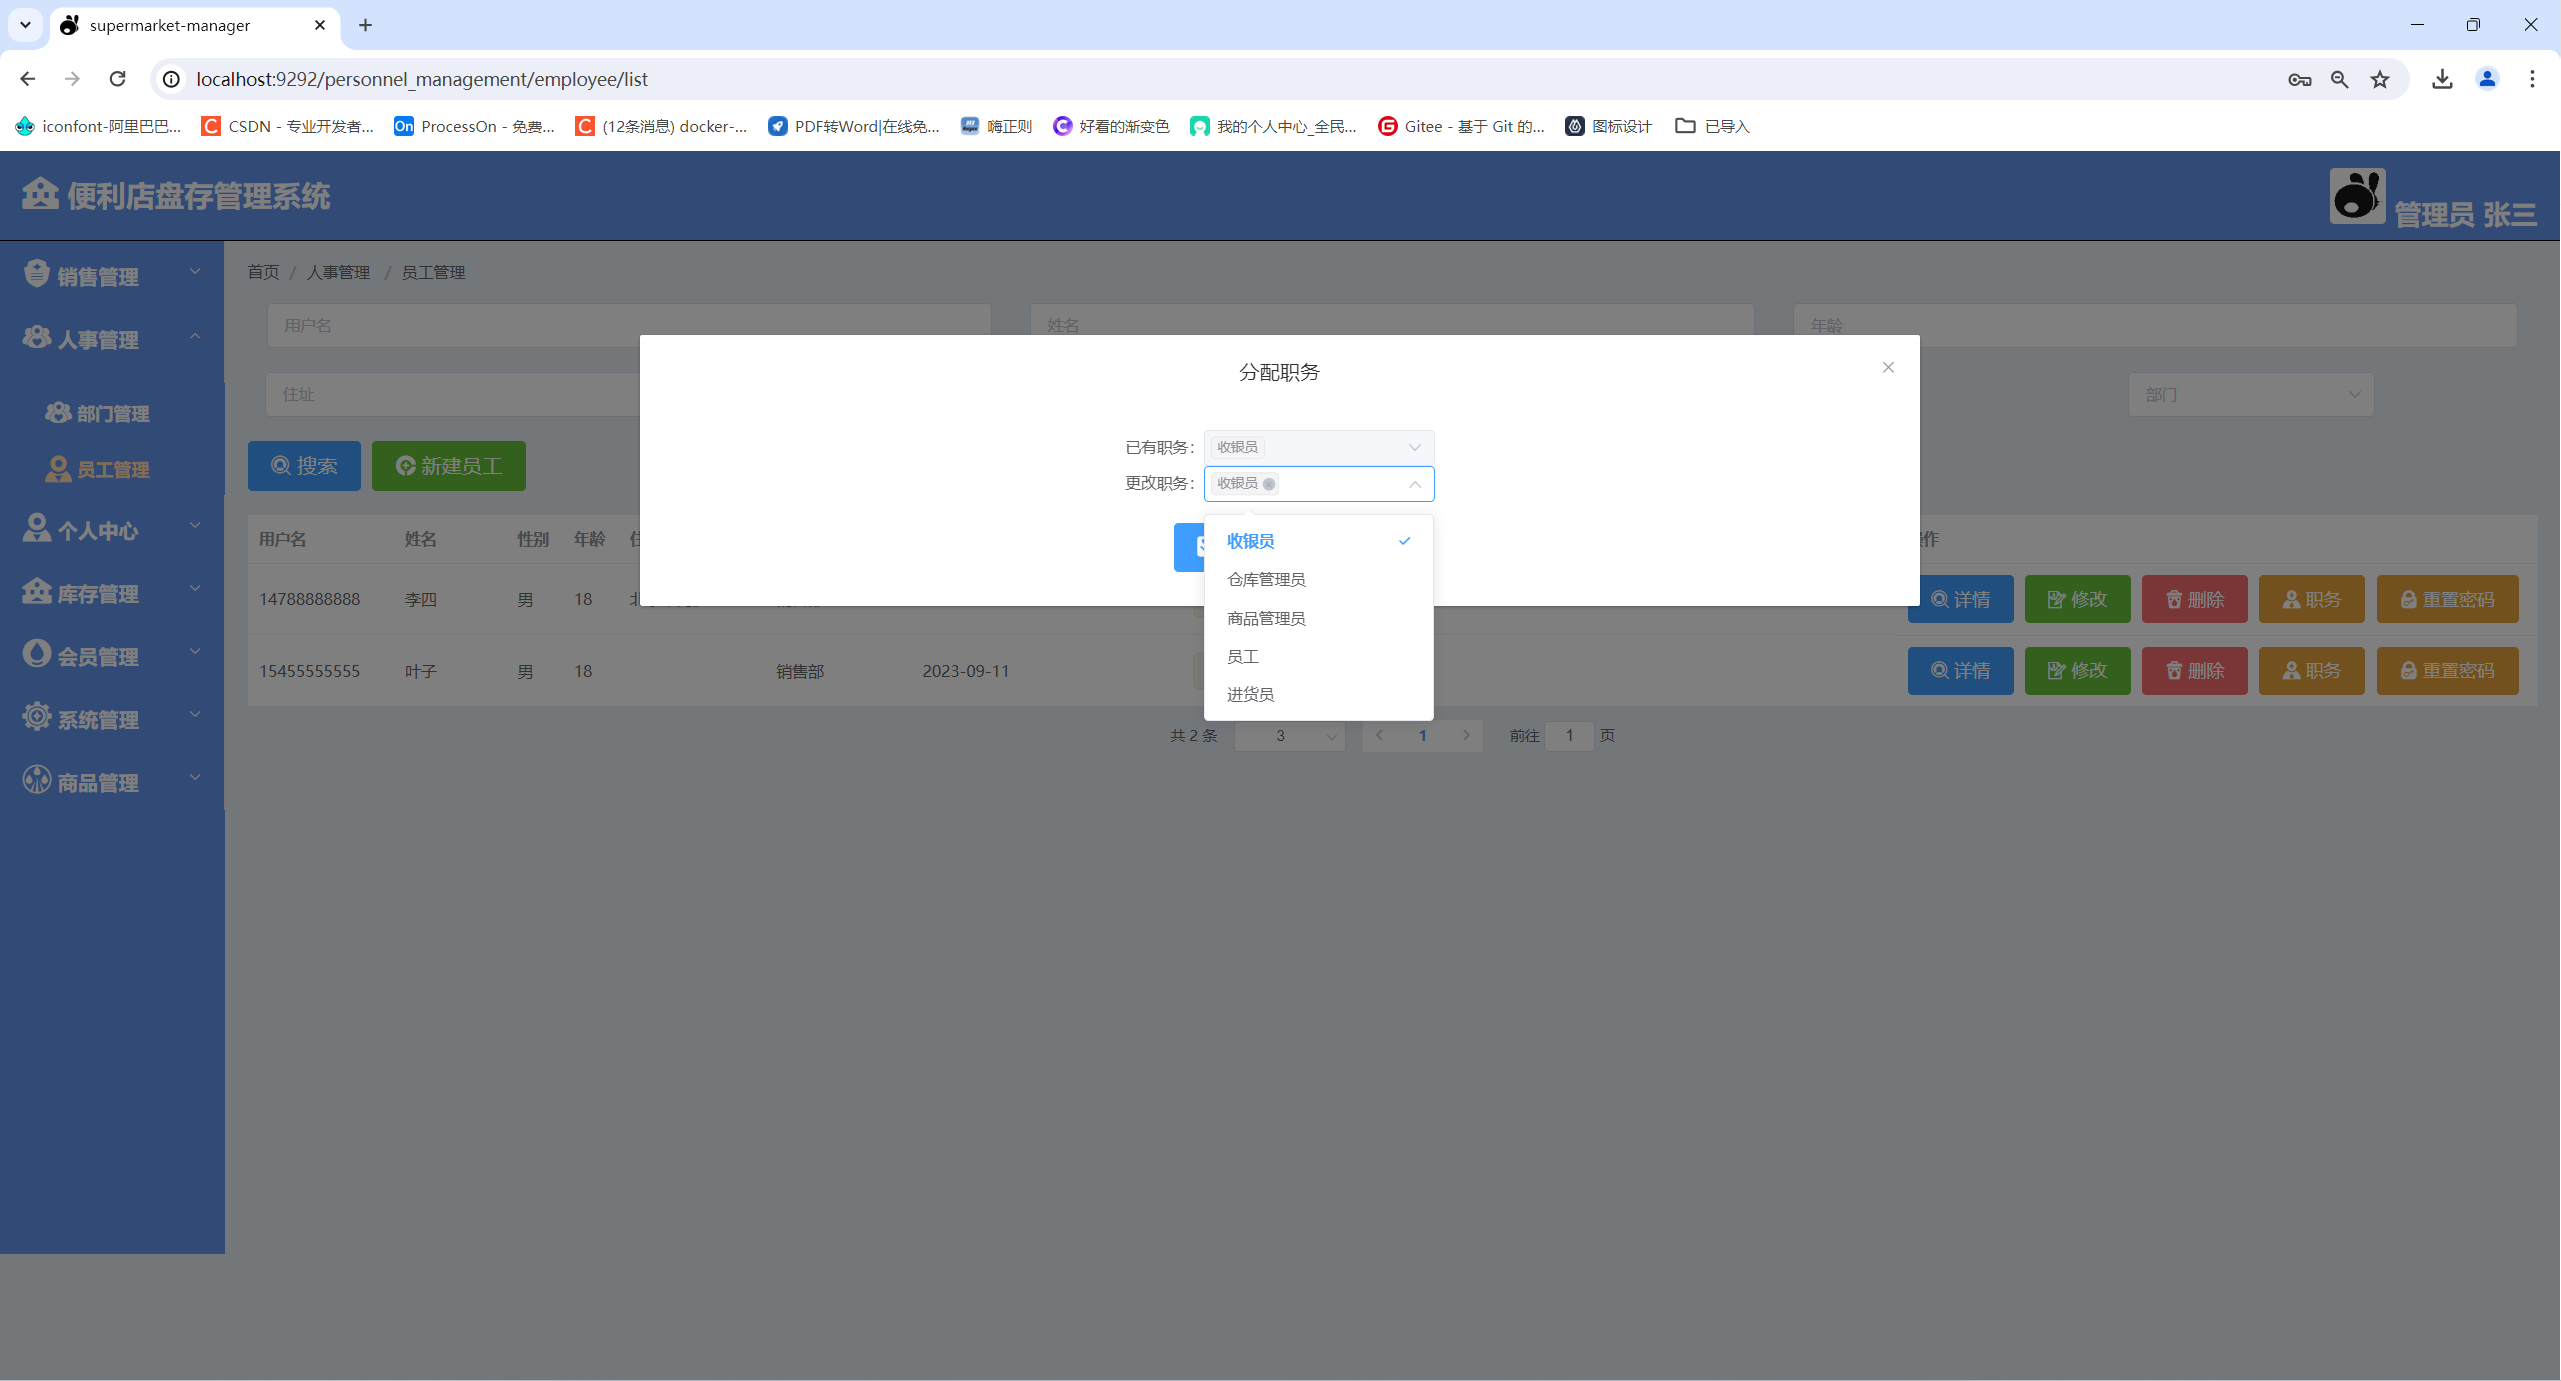This screenshot has width=2561, height=1381.
Task: Go to 首页 breadcrumb
Action: pos(263,272)
